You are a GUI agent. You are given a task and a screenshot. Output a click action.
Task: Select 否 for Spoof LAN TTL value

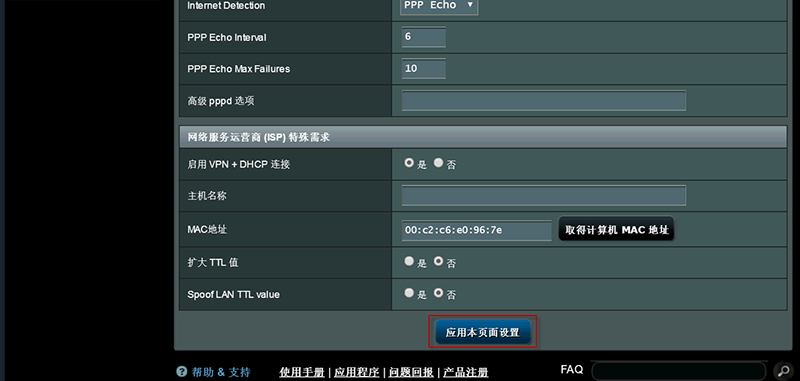(x=439, y=293)
